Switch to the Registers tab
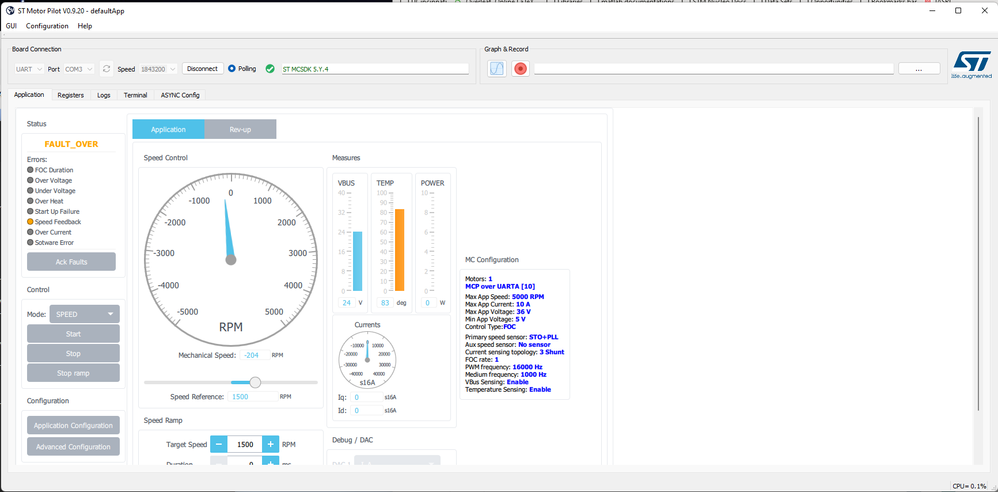998x492 pixels. [70, 95]
